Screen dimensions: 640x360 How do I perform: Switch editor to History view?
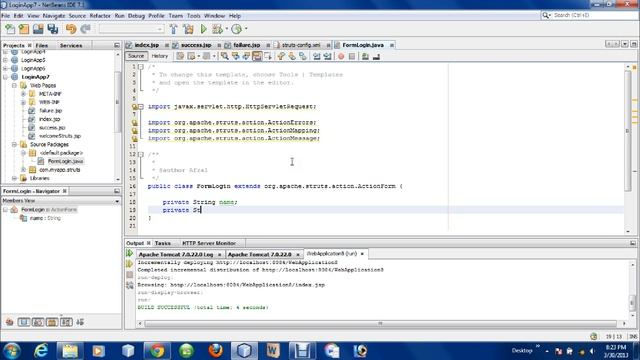pyautogui.click(x=160, y=56)
